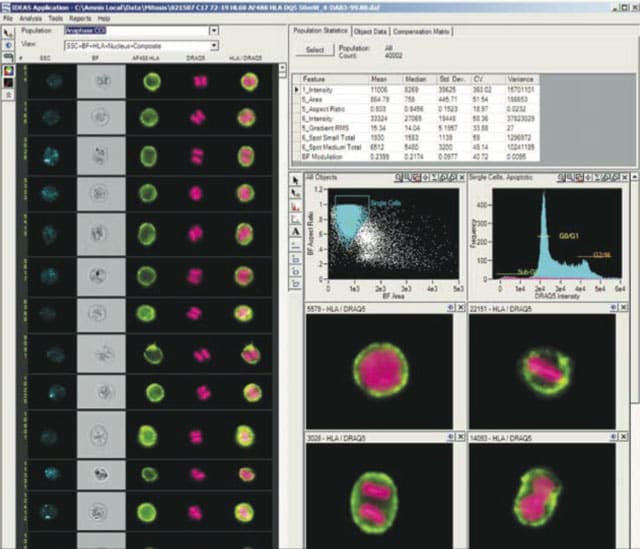The height and width of the screenshot is (549, 640).
Task: Toggle blue brightness icon in gallery toolbar
Action: click(x=8, y=45)
